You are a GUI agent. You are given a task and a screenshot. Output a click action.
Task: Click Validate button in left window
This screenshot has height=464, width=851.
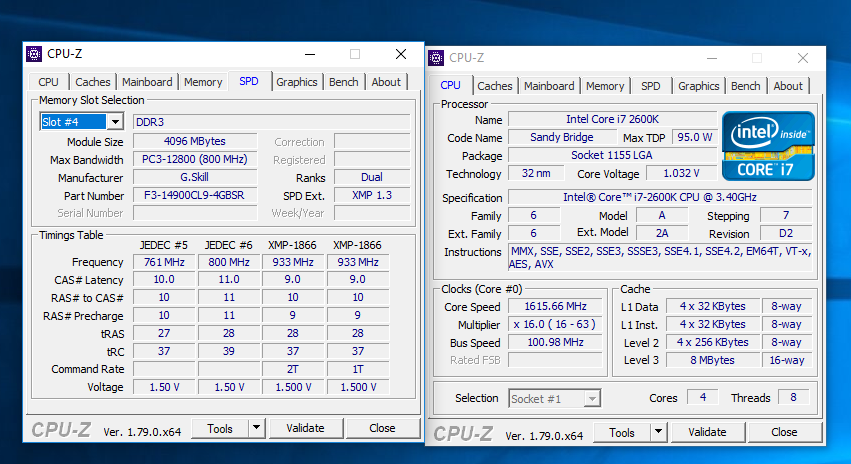306,428
